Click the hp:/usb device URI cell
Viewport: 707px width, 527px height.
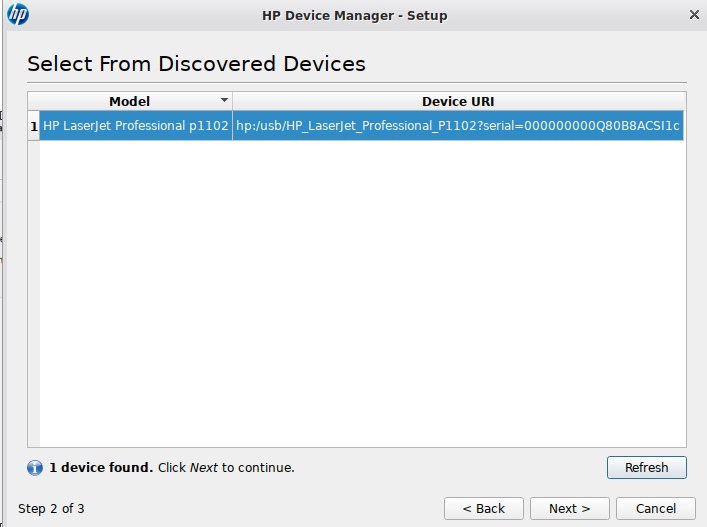[x=458, y=126]
